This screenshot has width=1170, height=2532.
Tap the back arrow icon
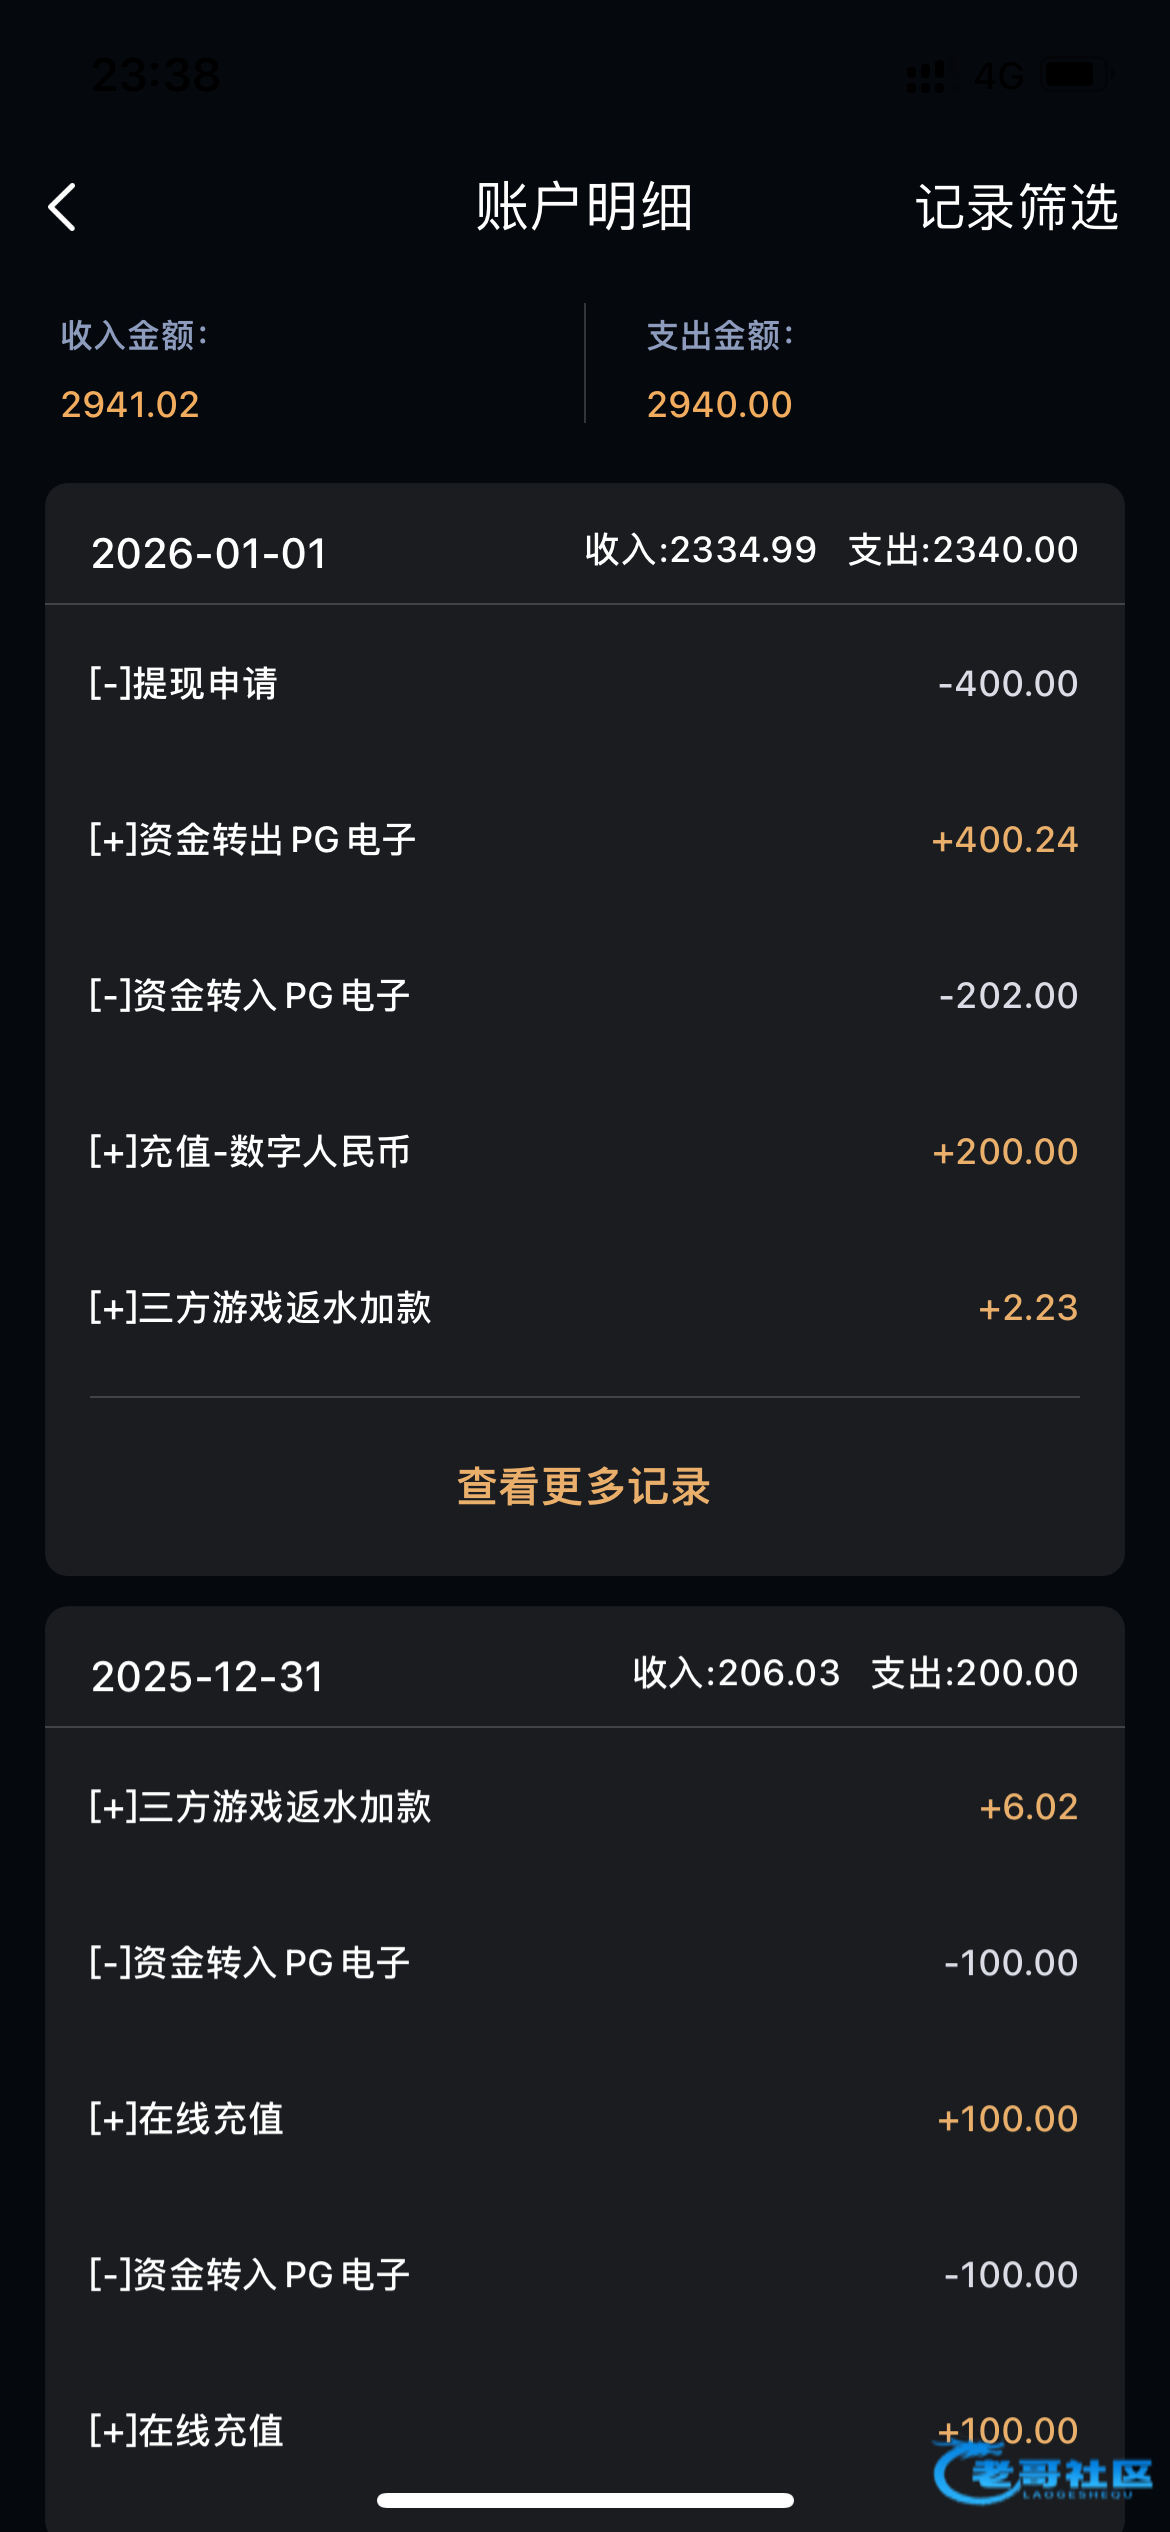click(x=62, y=207)
